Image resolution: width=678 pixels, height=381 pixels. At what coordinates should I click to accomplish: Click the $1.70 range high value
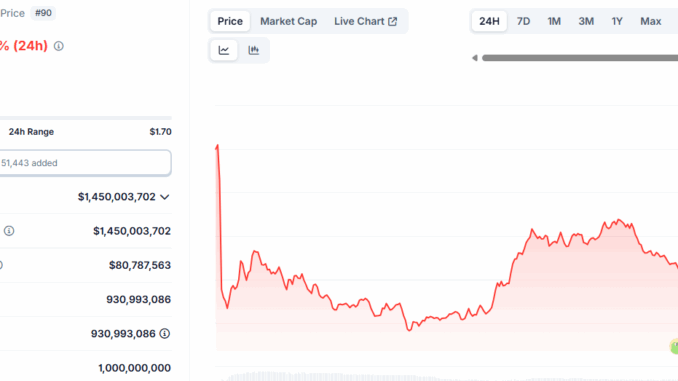(160, 132)
